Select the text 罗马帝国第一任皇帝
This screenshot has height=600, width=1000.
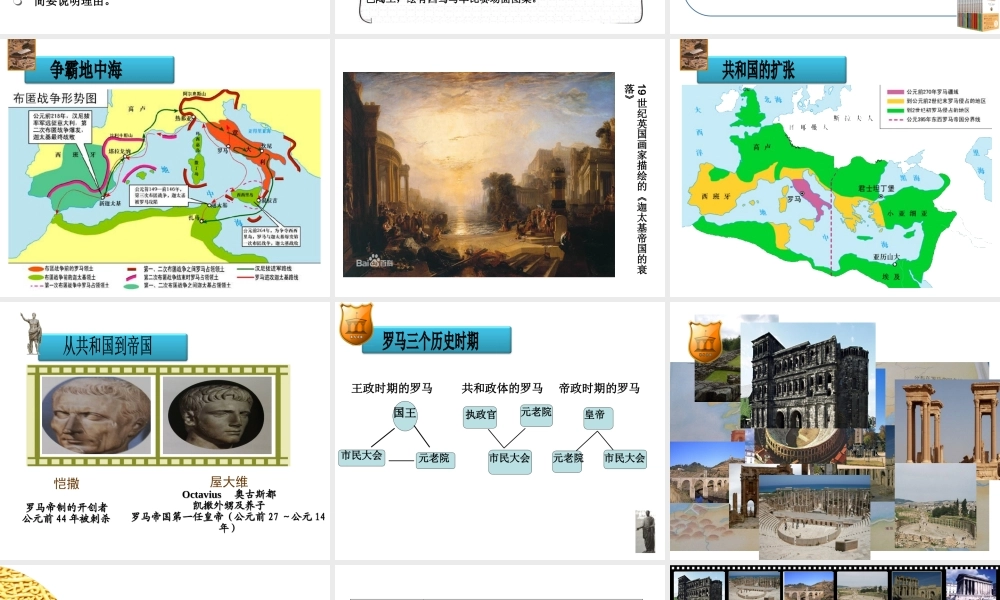coord(177,516)
